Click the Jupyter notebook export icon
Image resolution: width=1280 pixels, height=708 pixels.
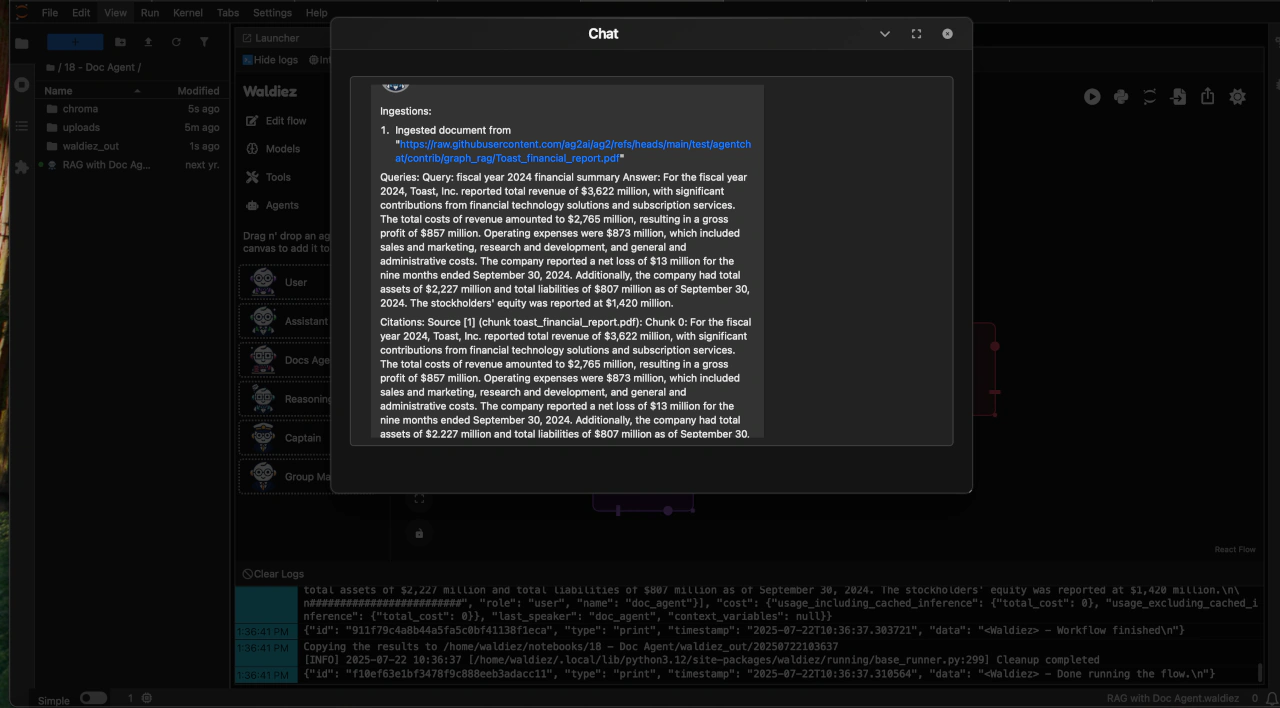(x=1150, y=97)
